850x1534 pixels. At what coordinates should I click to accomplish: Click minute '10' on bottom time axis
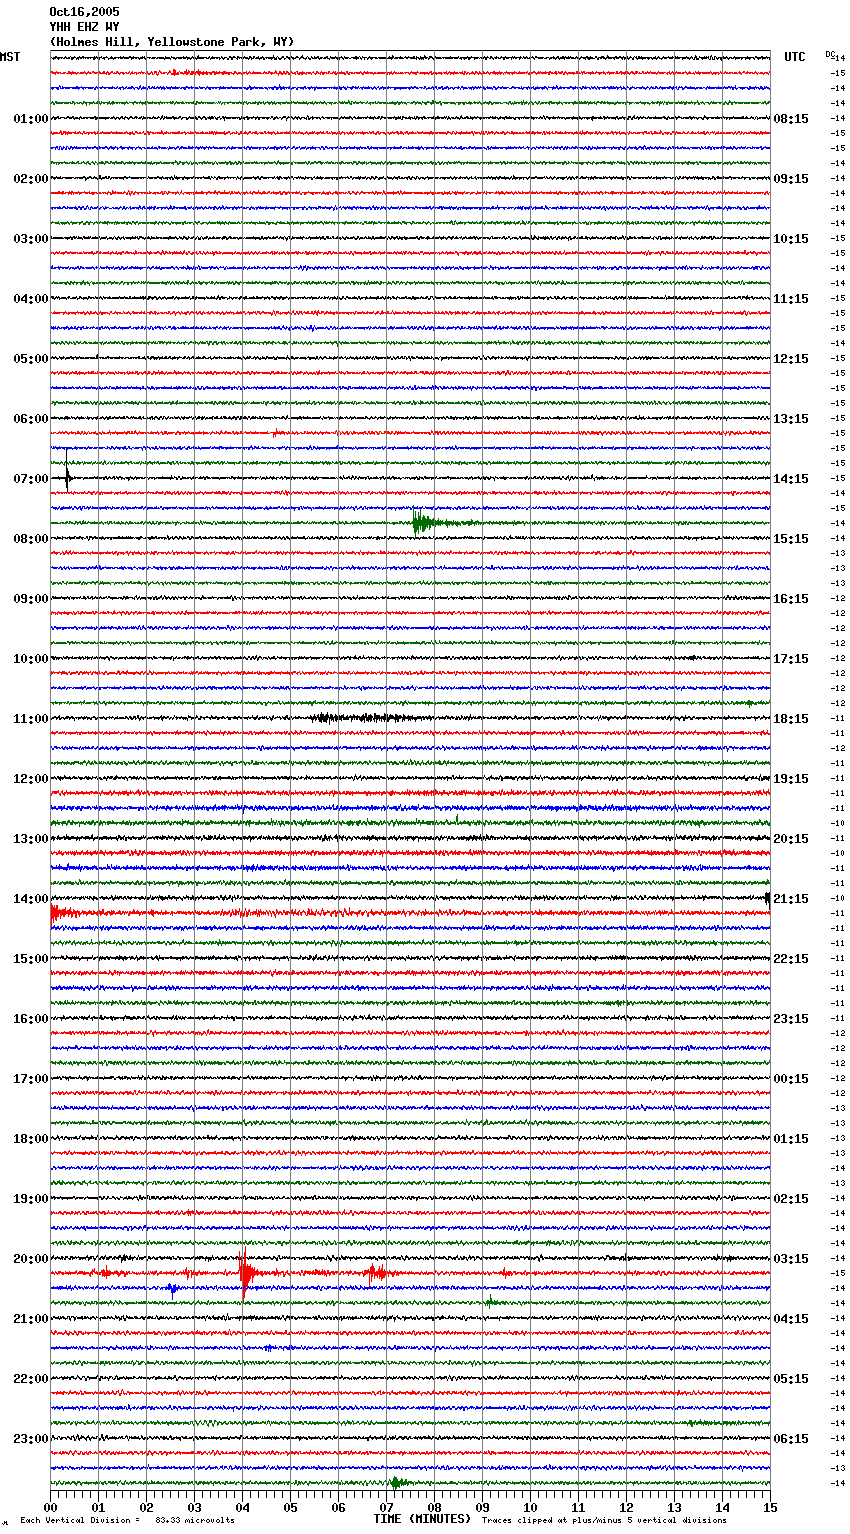[x=530, y=1507]
